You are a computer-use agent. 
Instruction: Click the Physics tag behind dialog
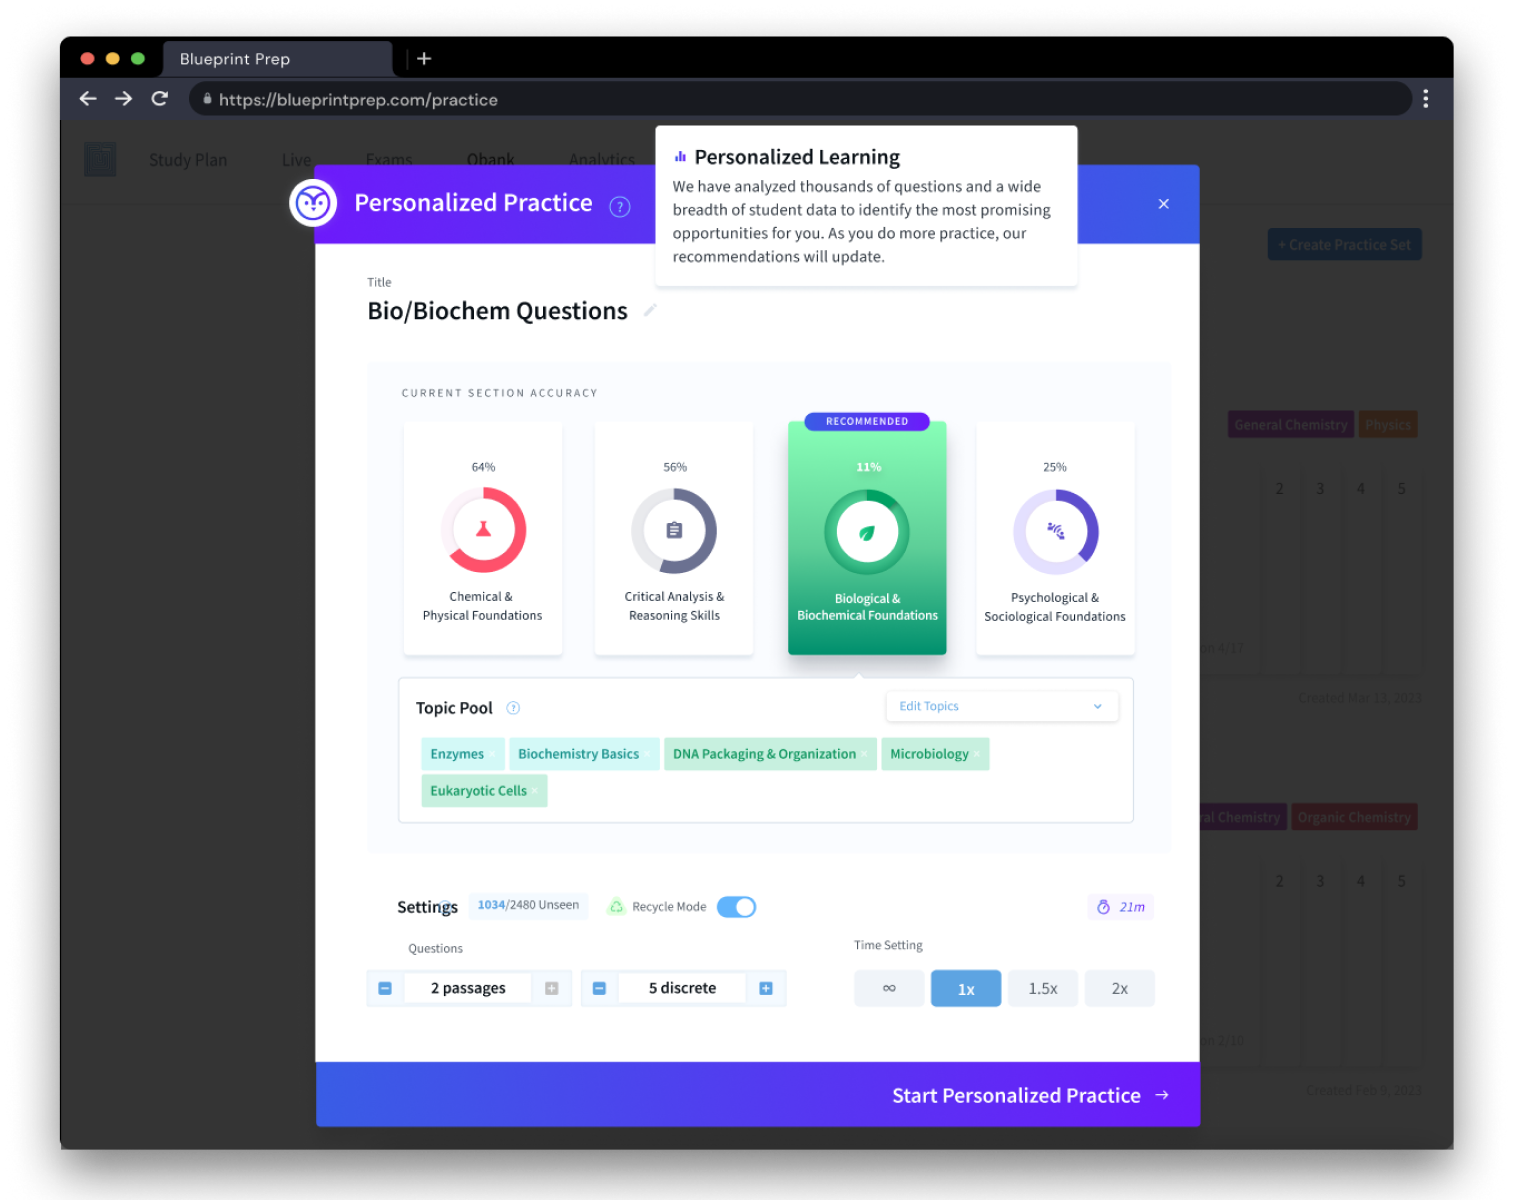(1388, 425)
